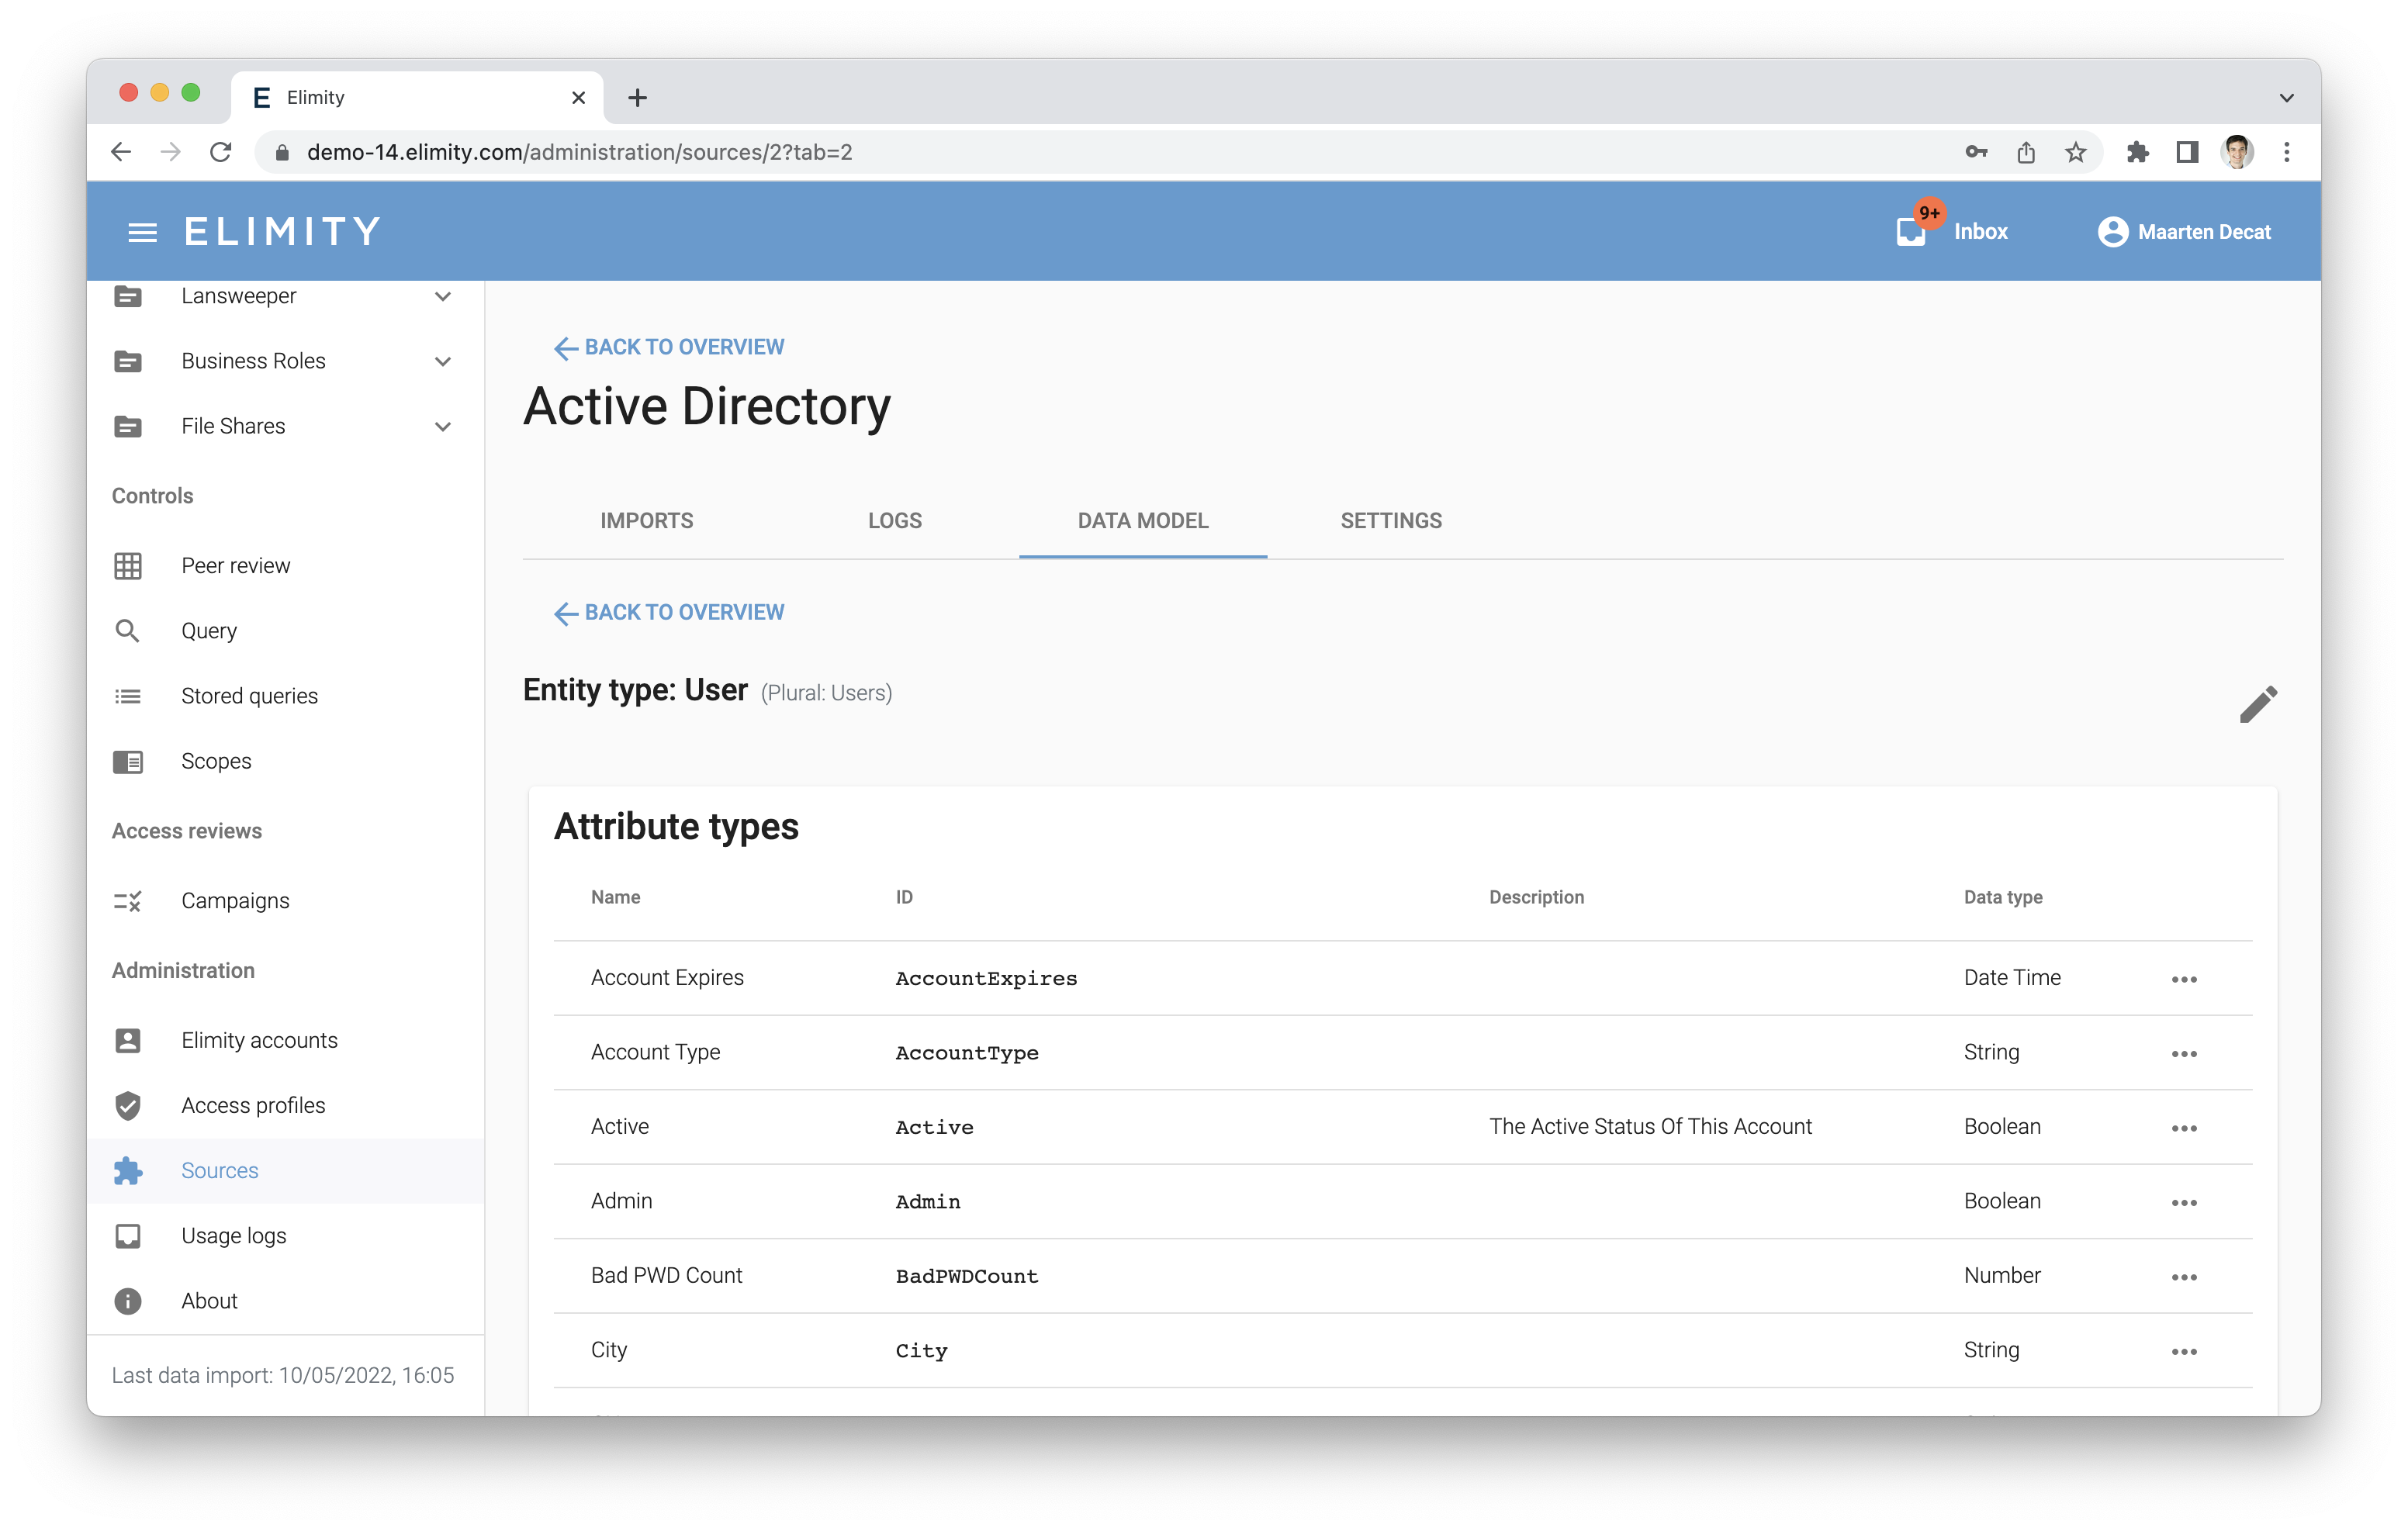Expand the File Shares sidebar section
2408x1531 pixels.
443,426
